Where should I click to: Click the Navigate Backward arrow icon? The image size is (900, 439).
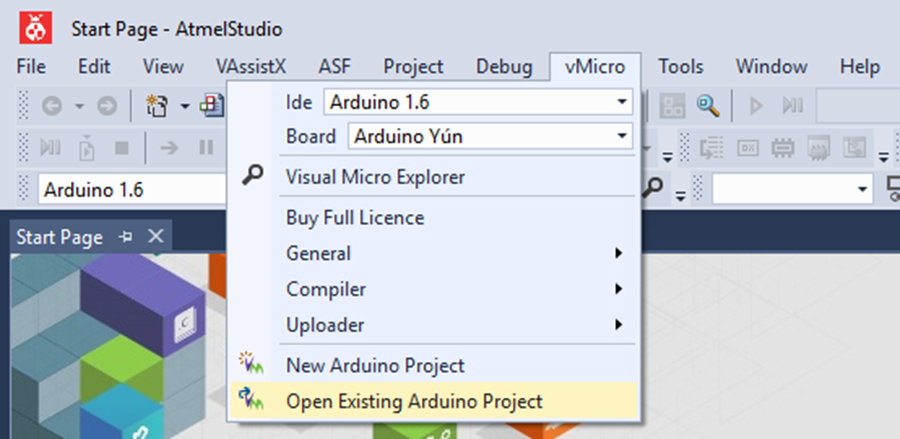52,106
